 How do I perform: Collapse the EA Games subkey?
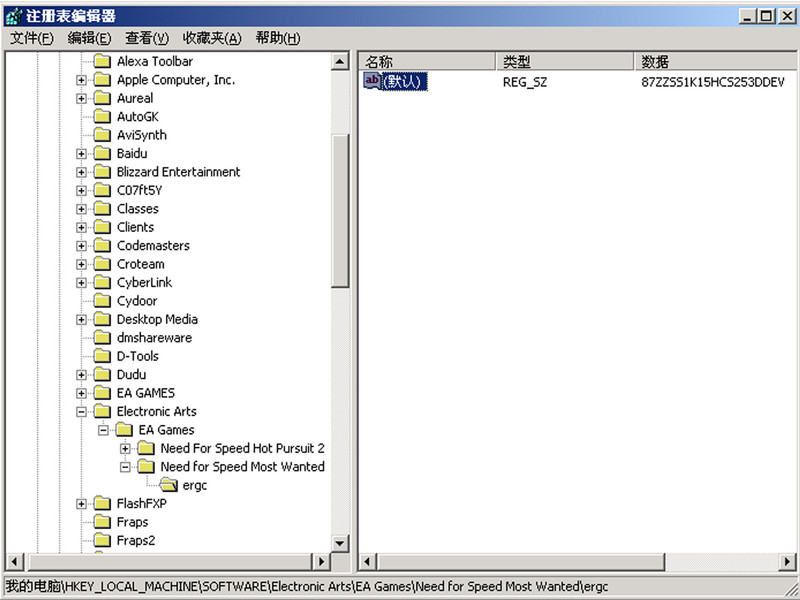pos(103,430)
